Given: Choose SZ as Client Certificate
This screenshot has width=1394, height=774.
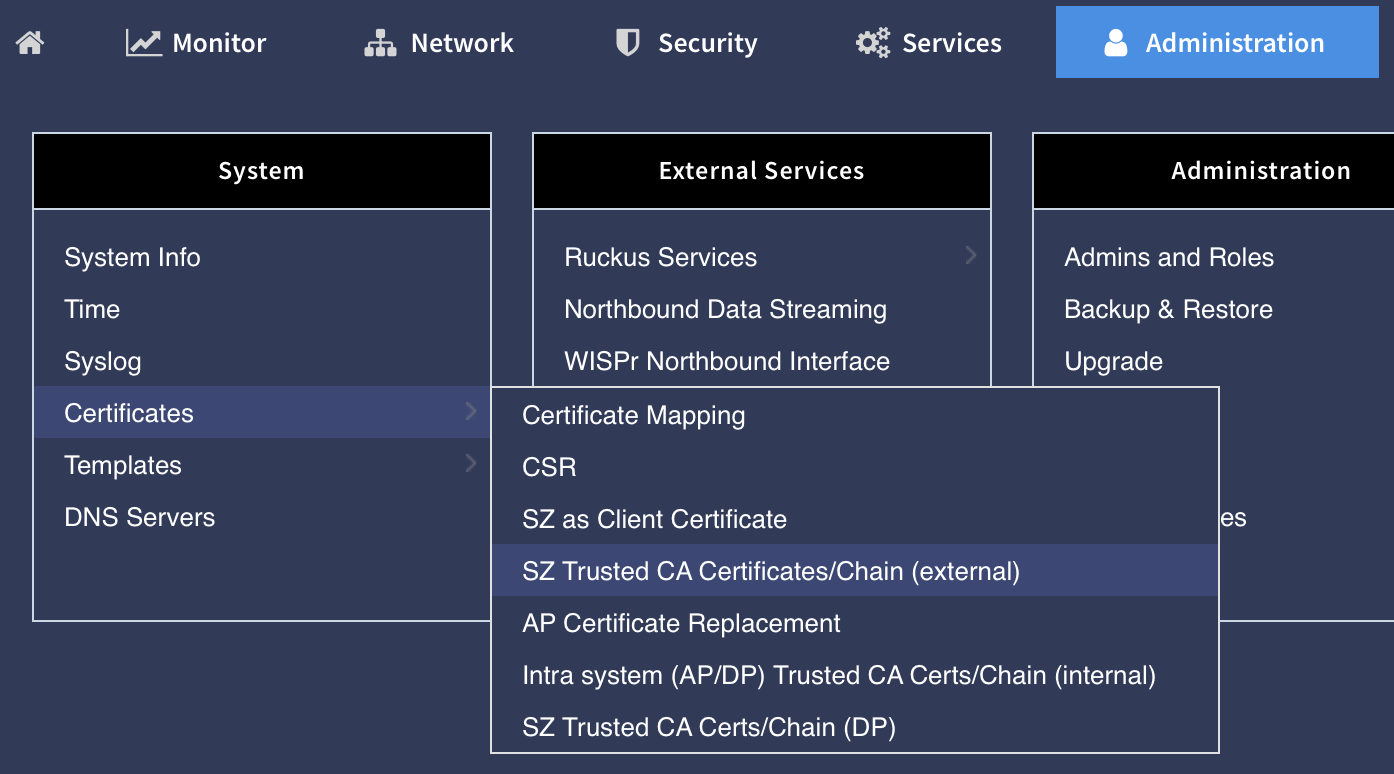Looking at the screenshot, I should coord(654,519).
